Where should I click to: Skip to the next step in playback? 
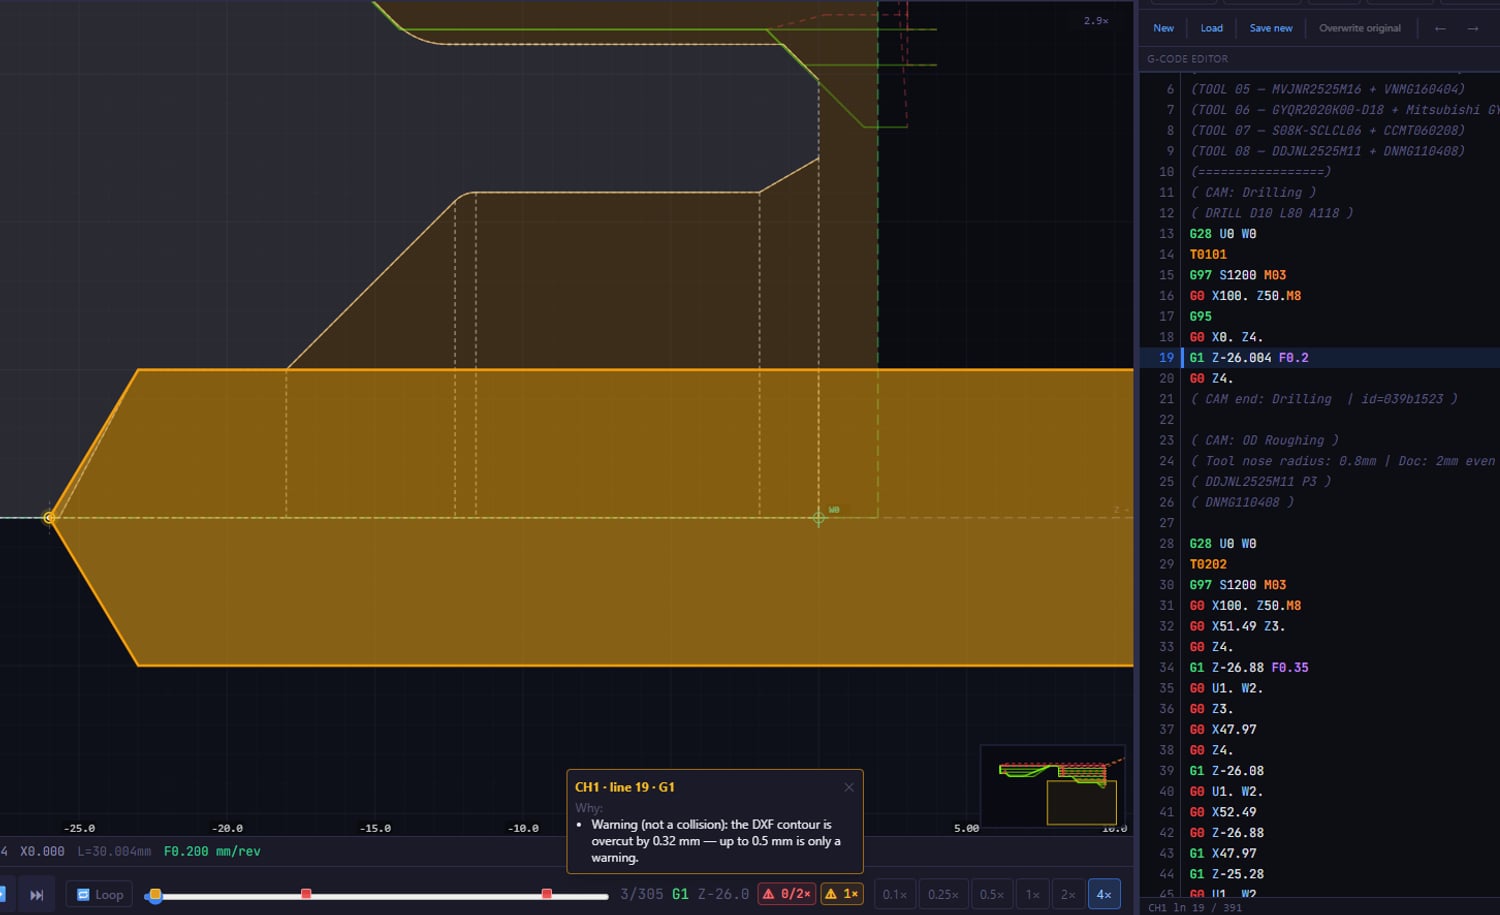coord(37,894)
